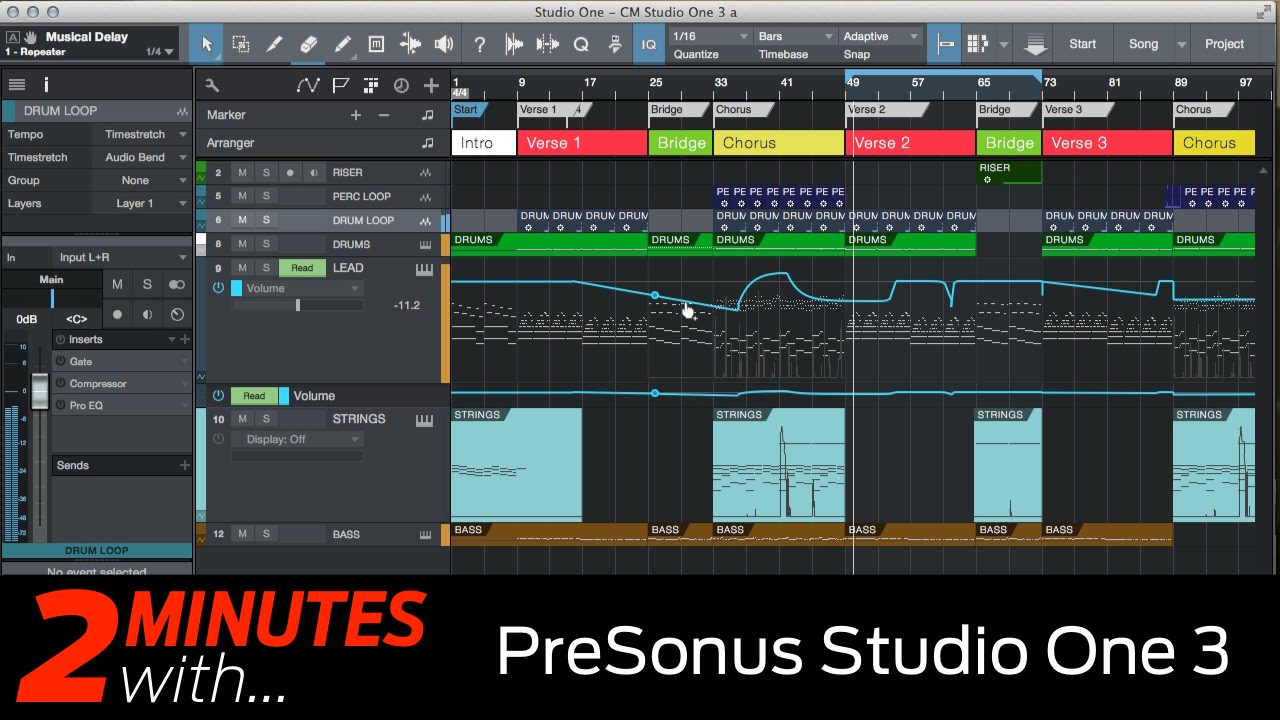
Task: Click the channel volume fader handle
Action: (39, 390)
